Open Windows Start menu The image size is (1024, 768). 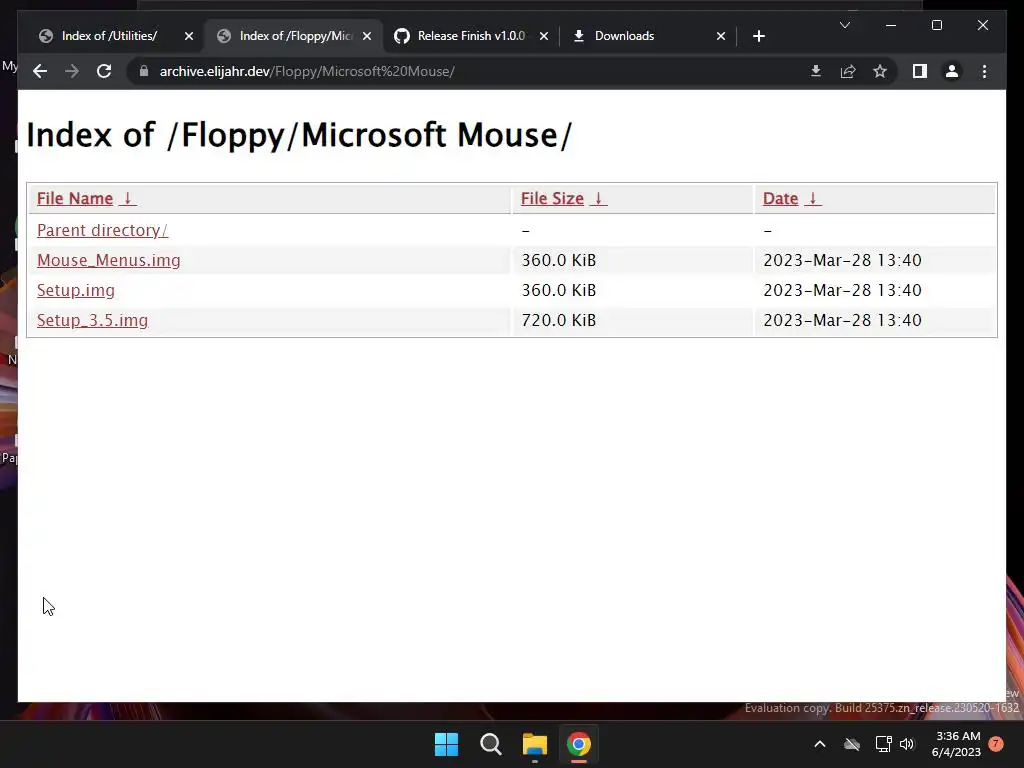447,744
